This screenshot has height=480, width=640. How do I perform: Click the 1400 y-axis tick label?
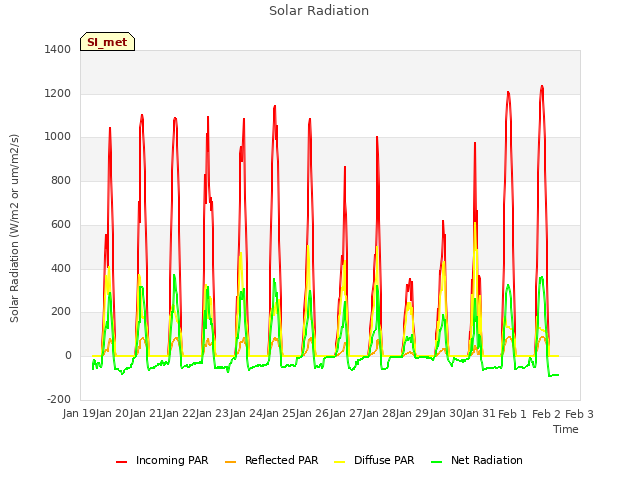(x=58, y=49)
